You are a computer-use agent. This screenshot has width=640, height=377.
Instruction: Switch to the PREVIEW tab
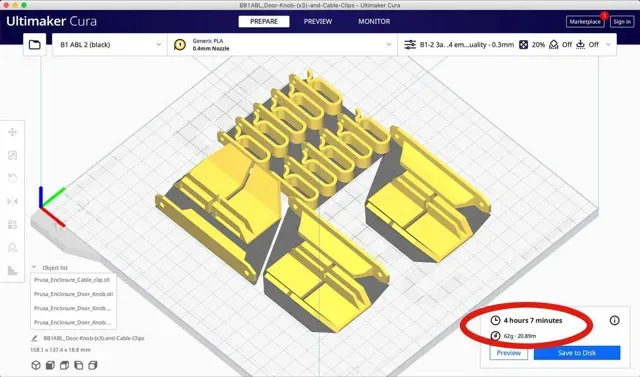(x=318, y=21)
